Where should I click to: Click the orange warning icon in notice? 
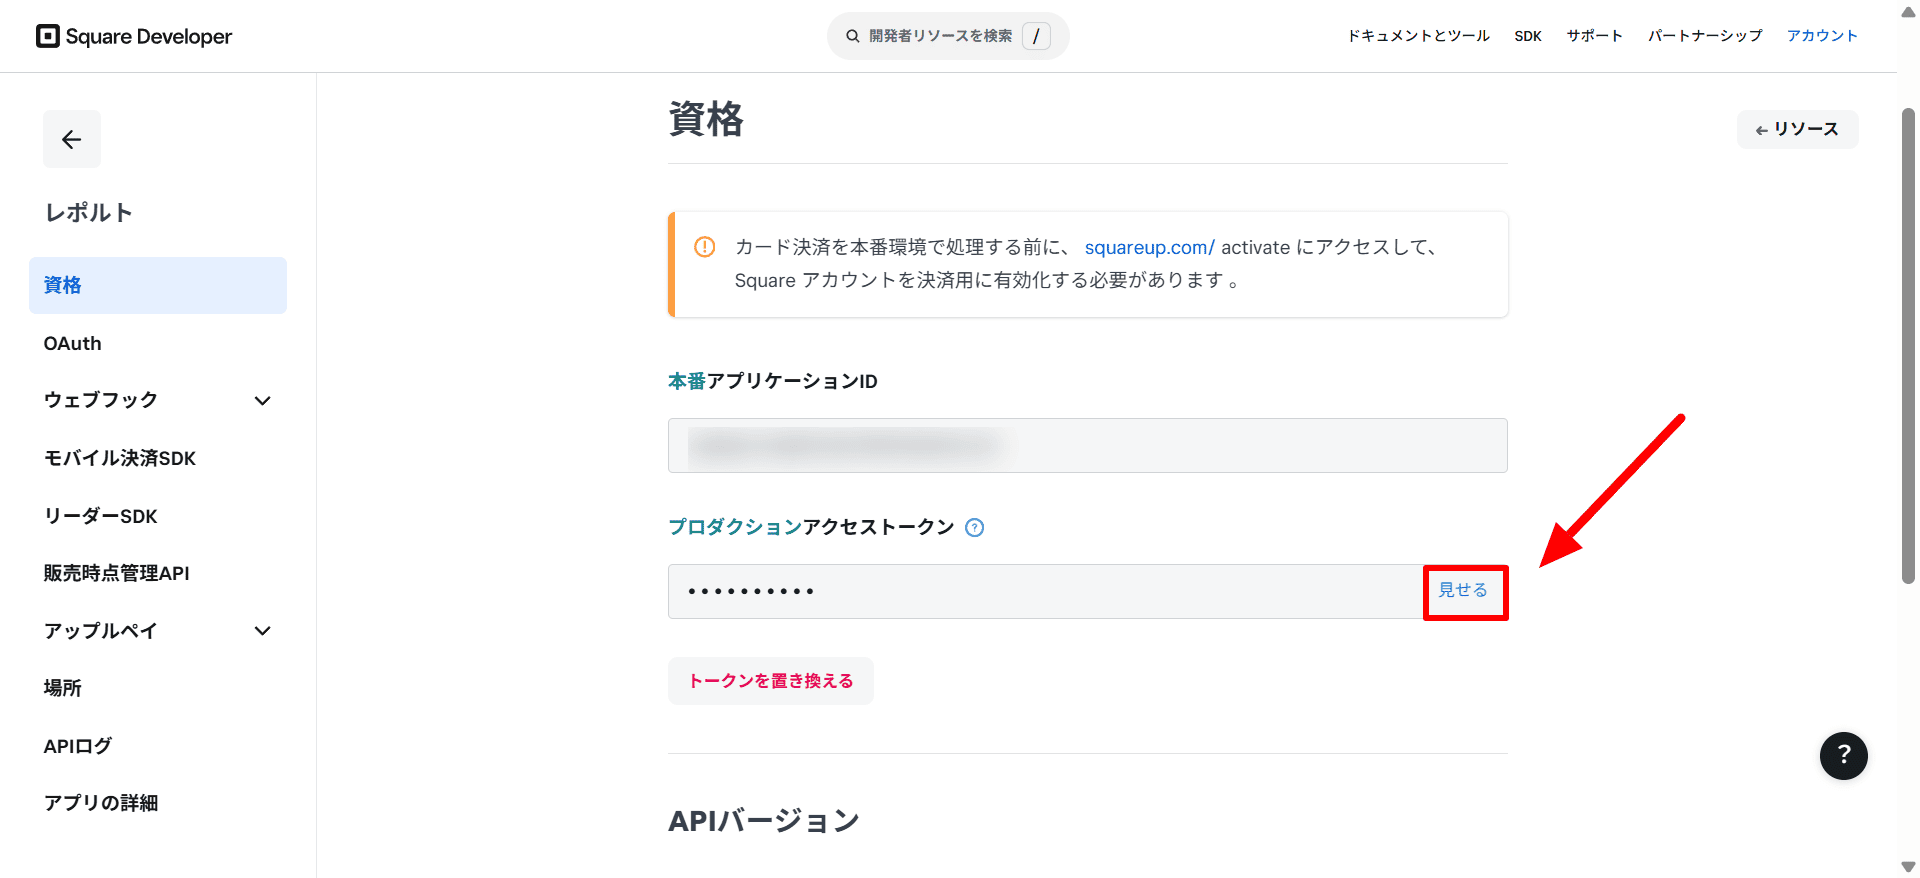point(705,246)
